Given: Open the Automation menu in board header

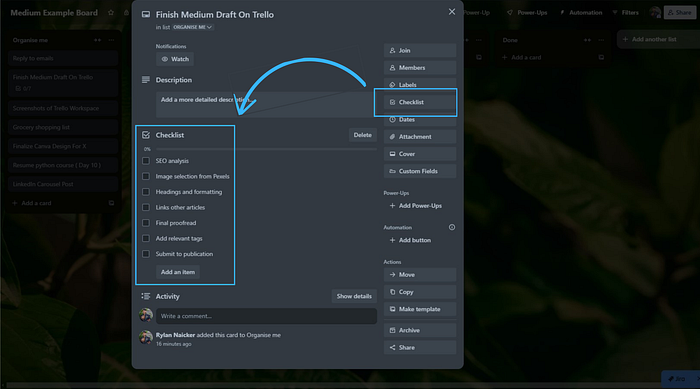Looking at the screenshot, I should pos(581,13).
